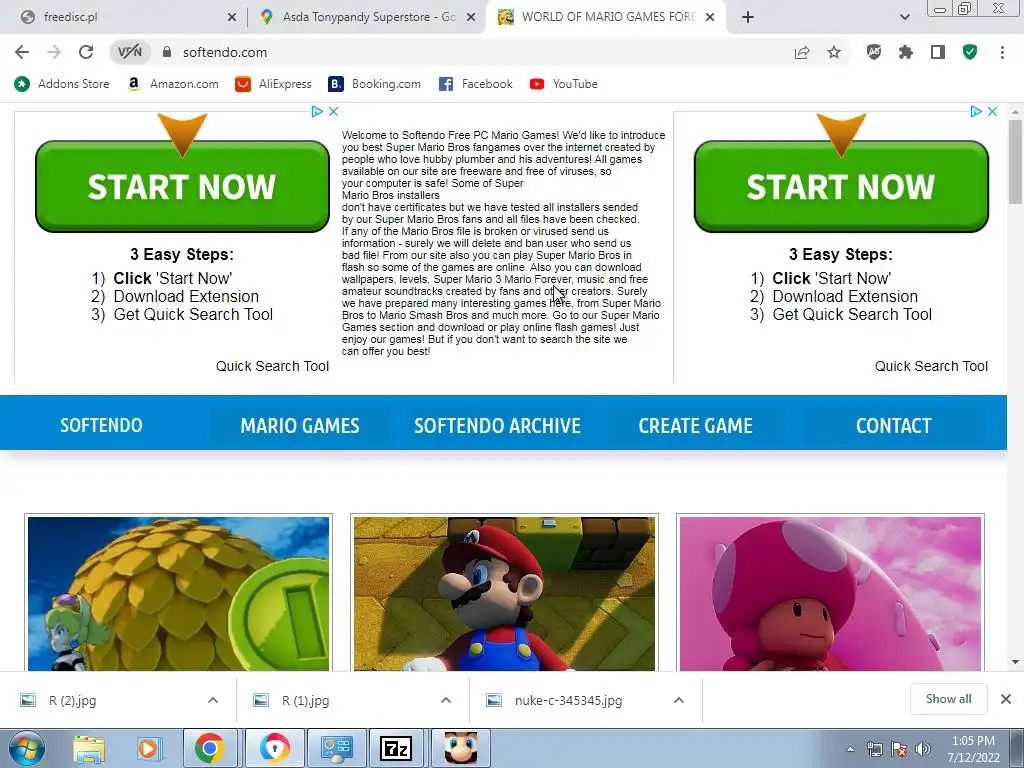This screenshot has width=1024, height=768.
Task: Expand the tab search dropdown arrow
Action: pos(904,18)
